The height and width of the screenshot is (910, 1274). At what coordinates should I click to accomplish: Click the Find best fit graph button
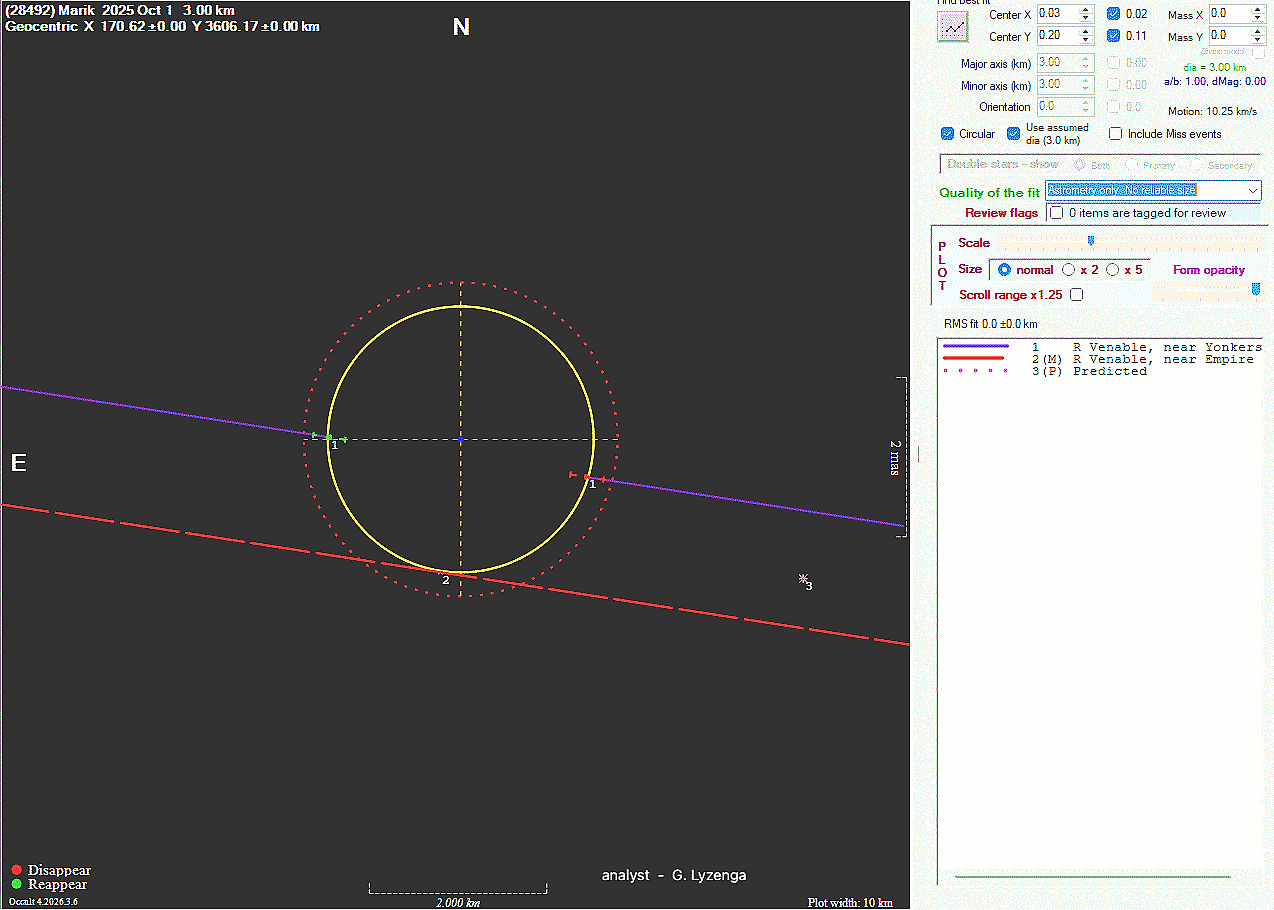tap(952, 27)
